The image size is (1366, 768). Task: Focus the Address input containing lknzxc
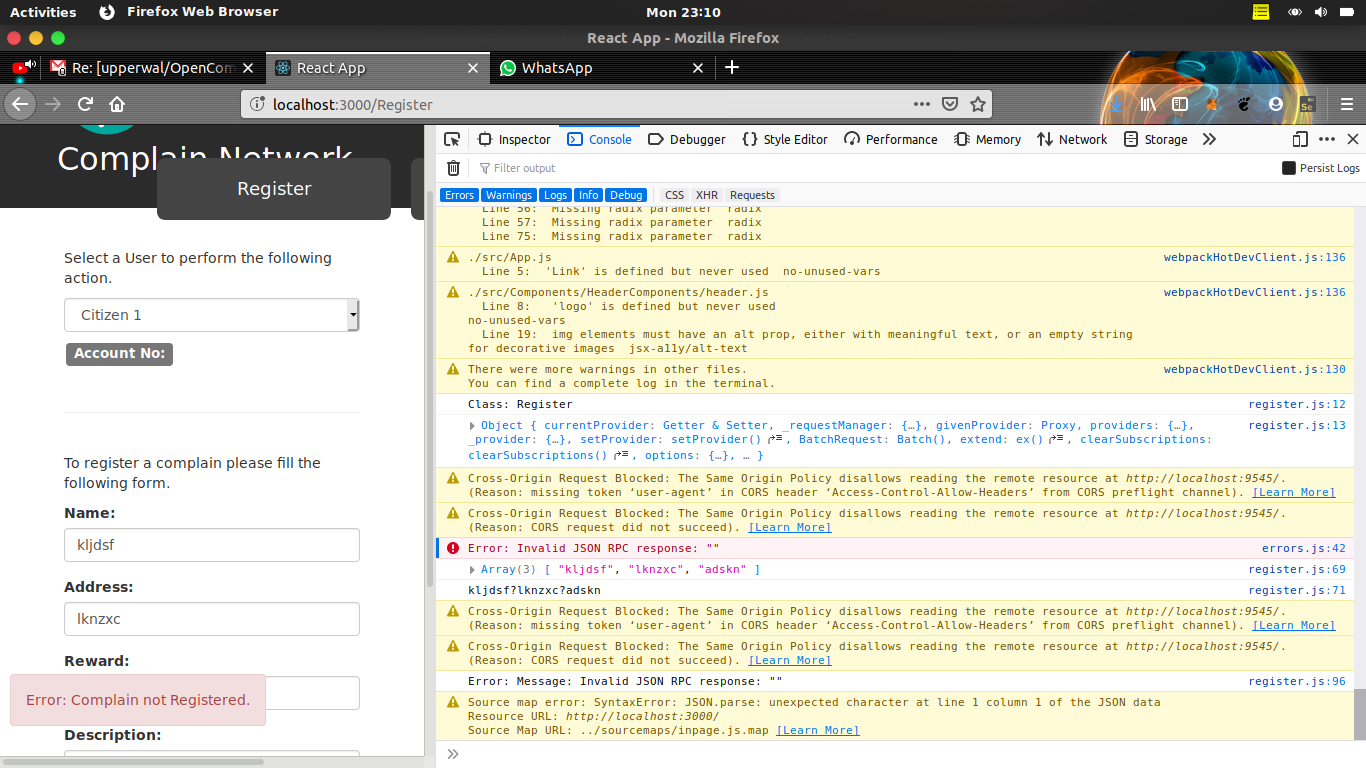[211, 619]
